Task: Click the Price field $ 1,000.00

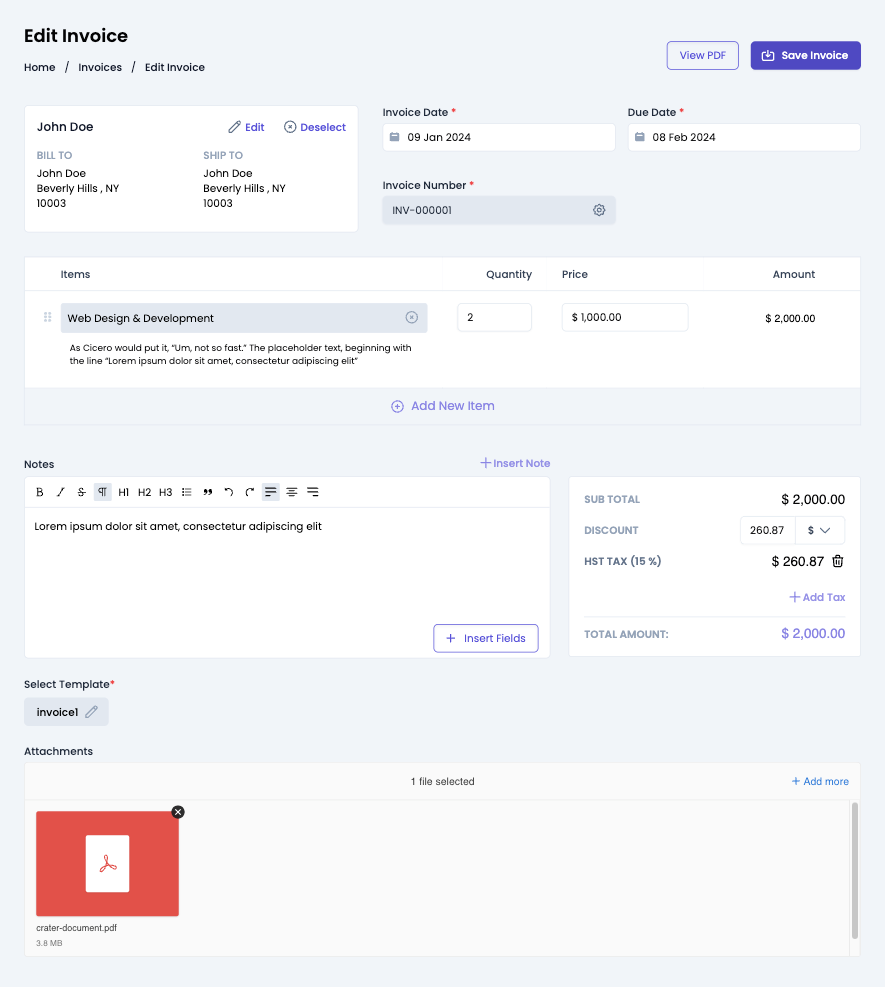Action: (x=625, y=317)
